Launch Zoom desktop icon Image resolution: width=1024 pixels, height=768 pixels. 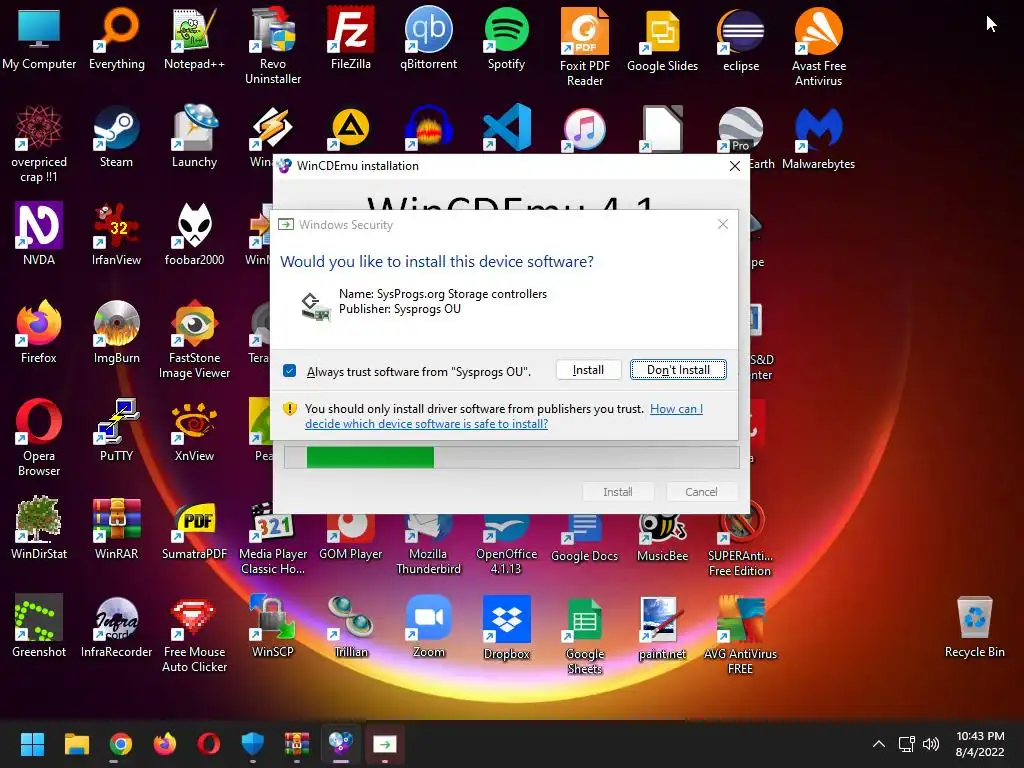coord(428,626)
